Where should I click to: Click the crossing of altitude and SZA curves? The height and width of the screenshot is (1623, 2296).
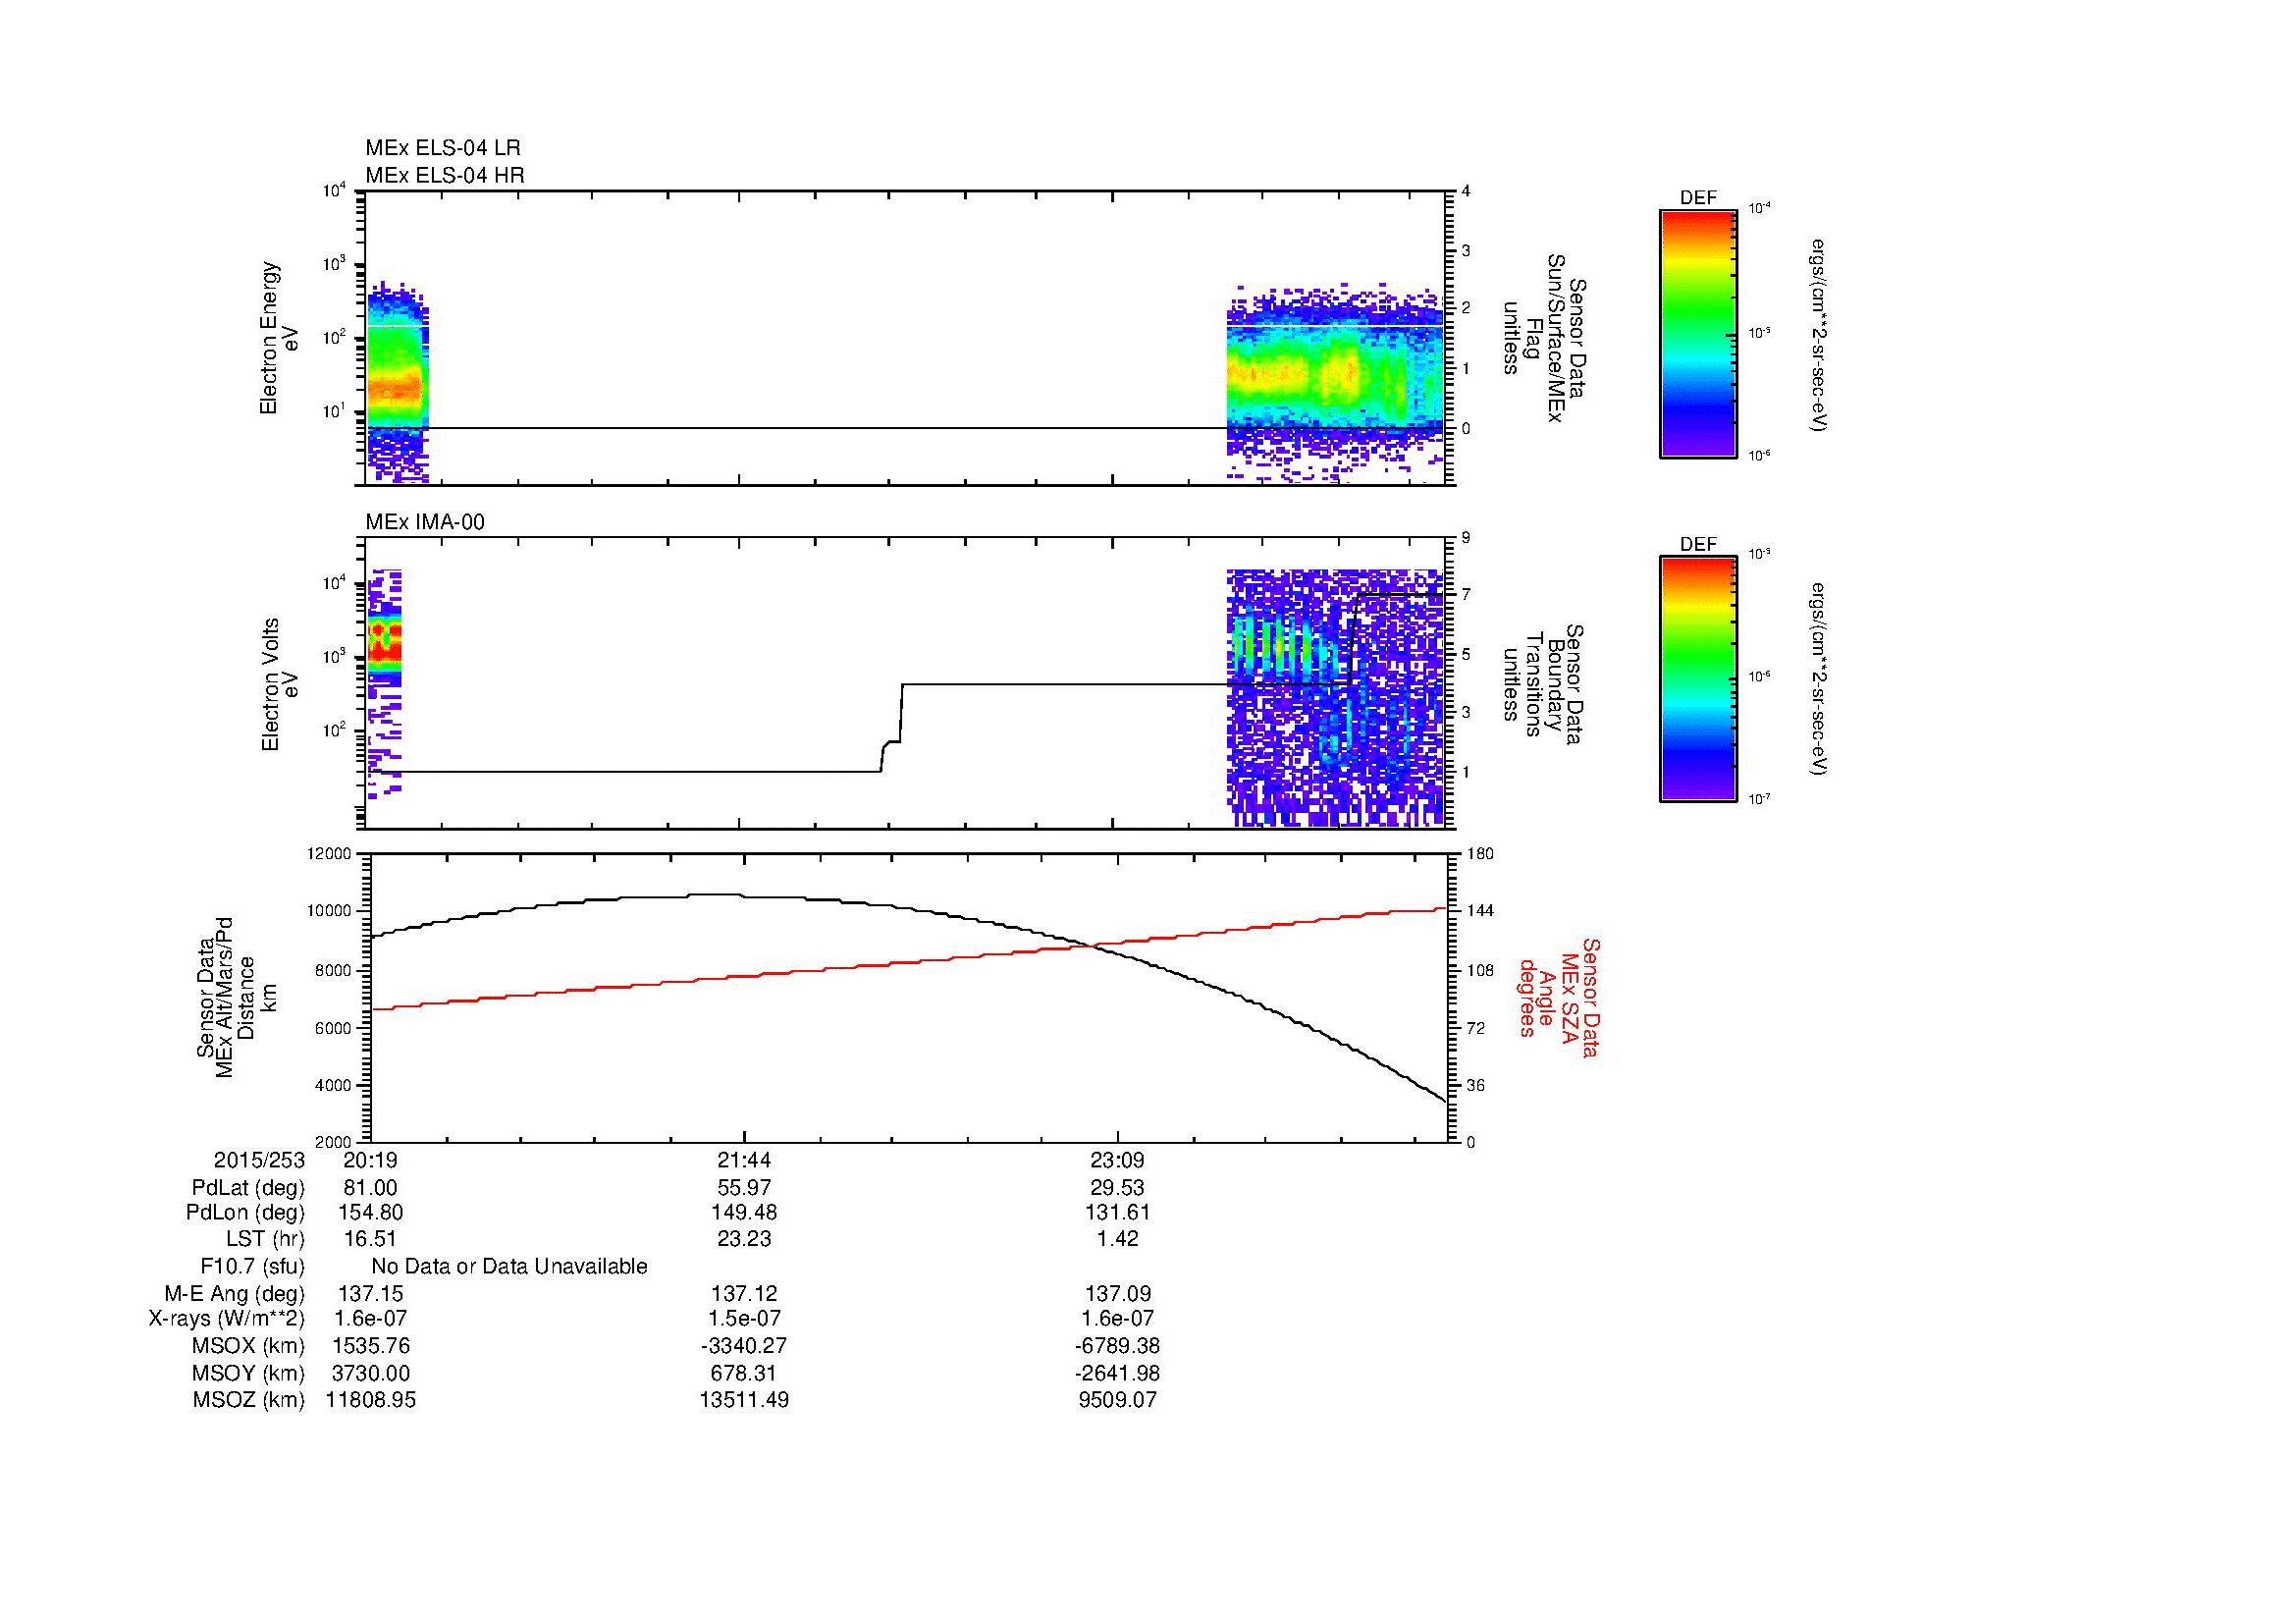(1094, 944)
